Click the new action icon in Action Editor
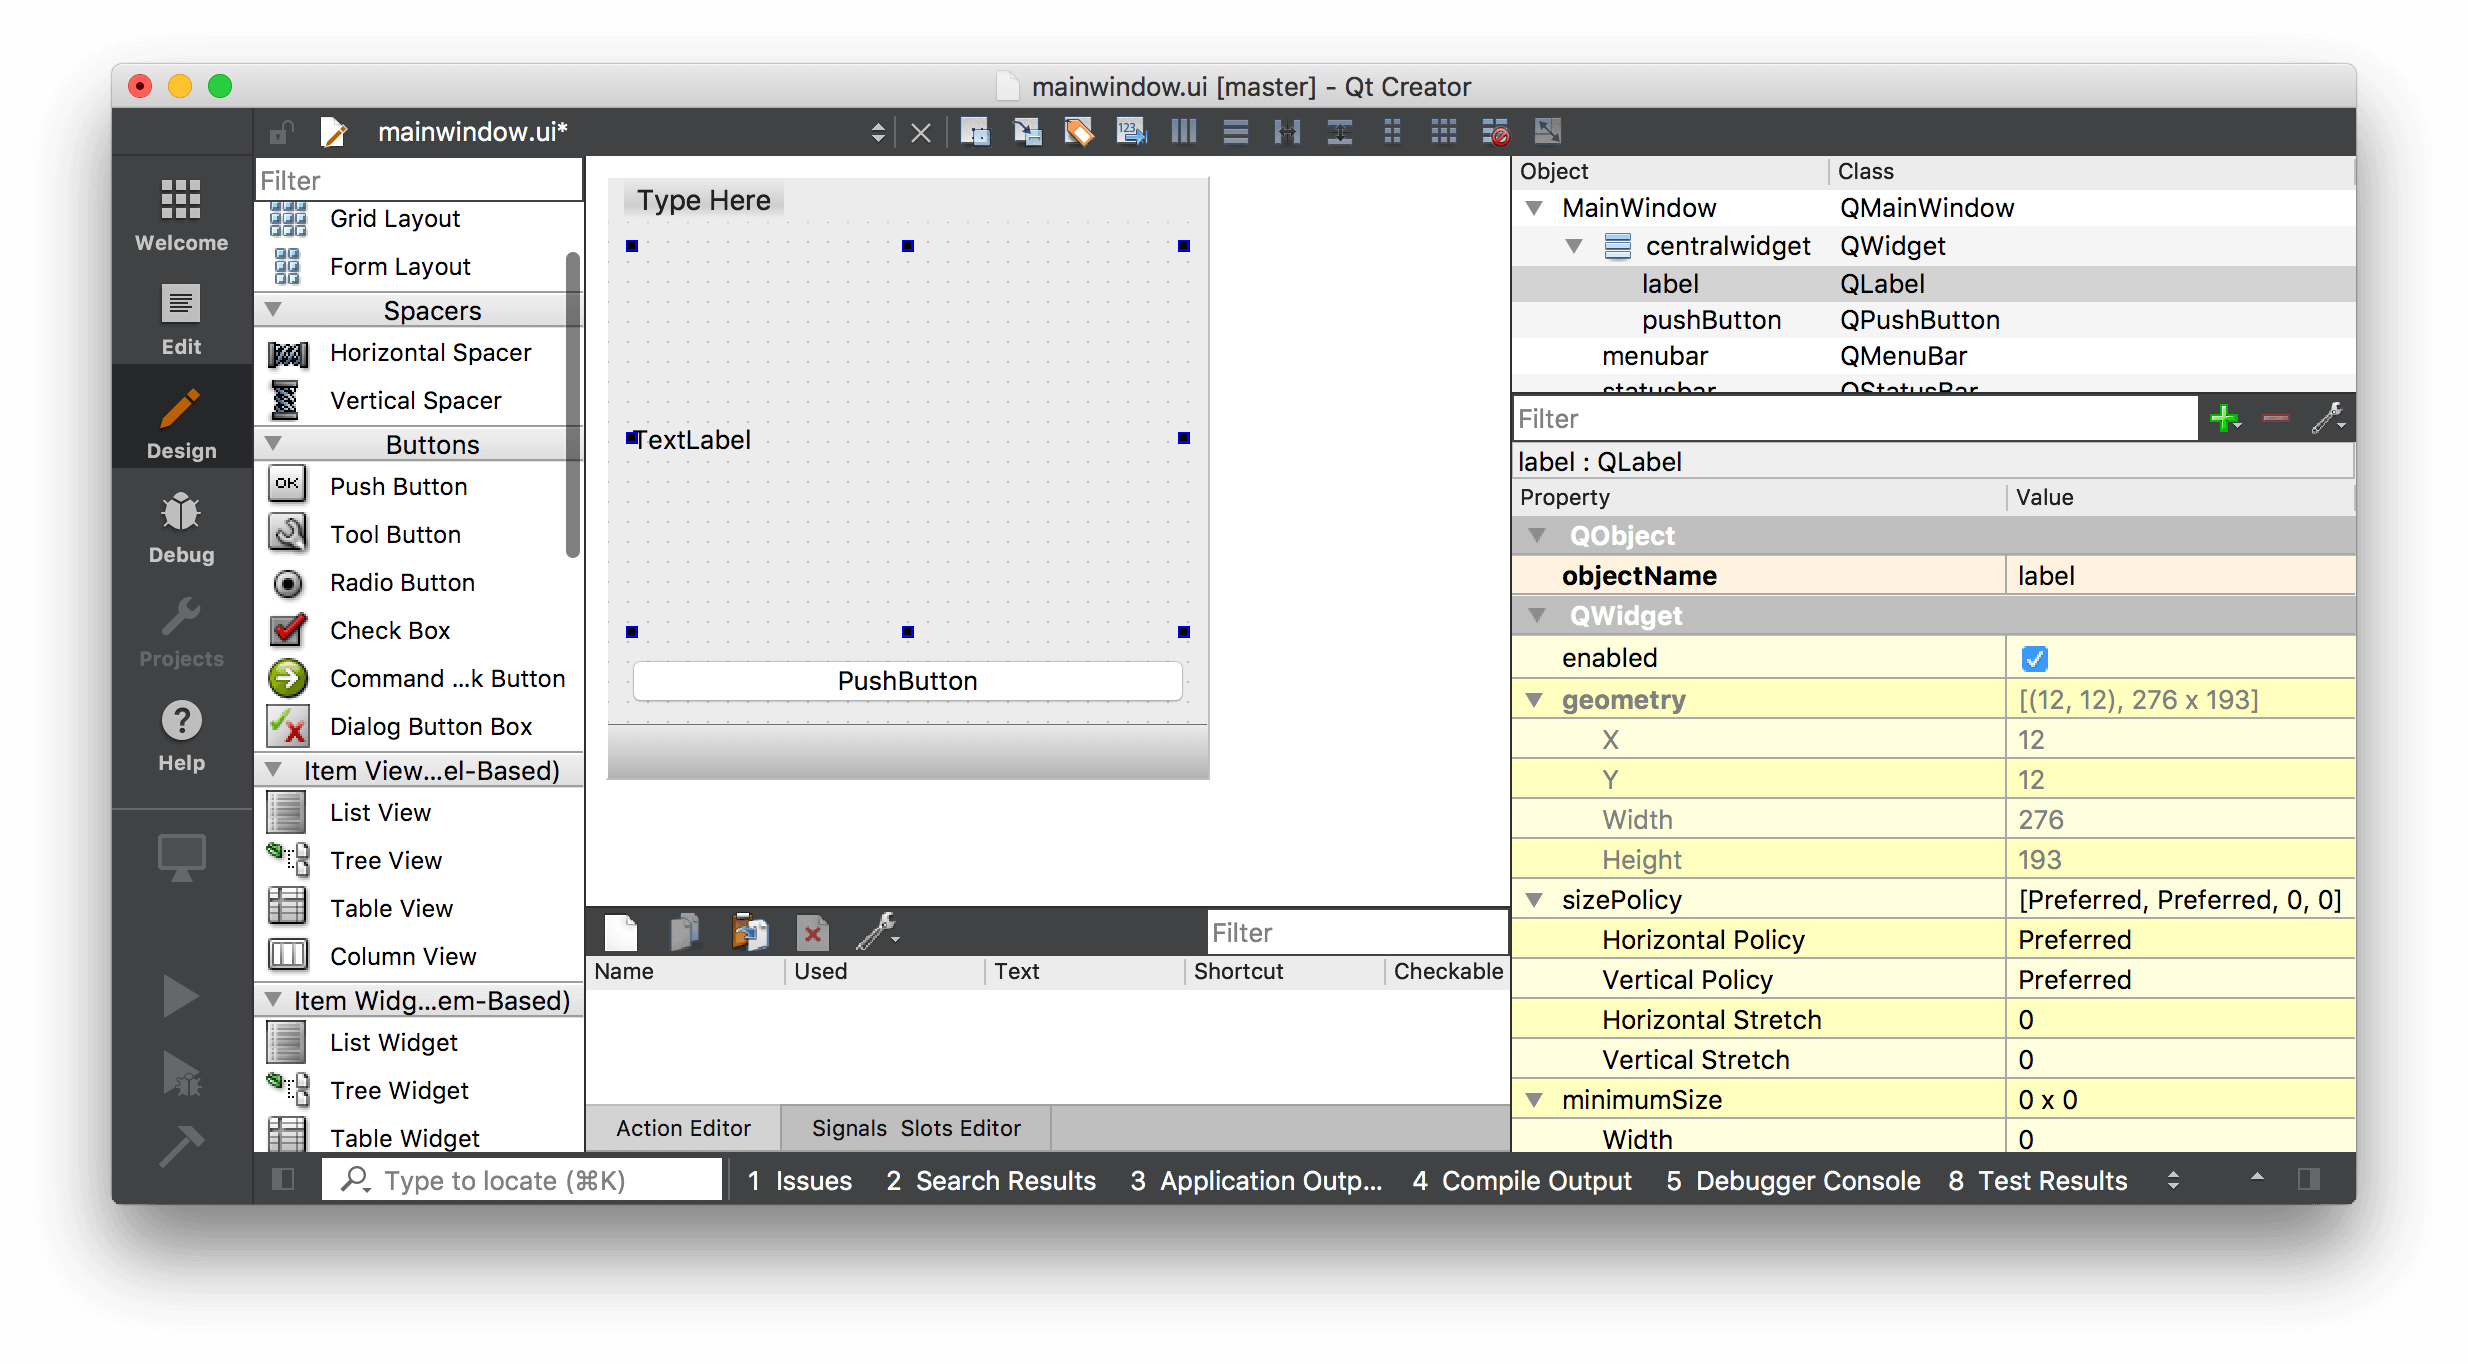The width and height of the screenshot is (2468, 1364). click(618, 931)
